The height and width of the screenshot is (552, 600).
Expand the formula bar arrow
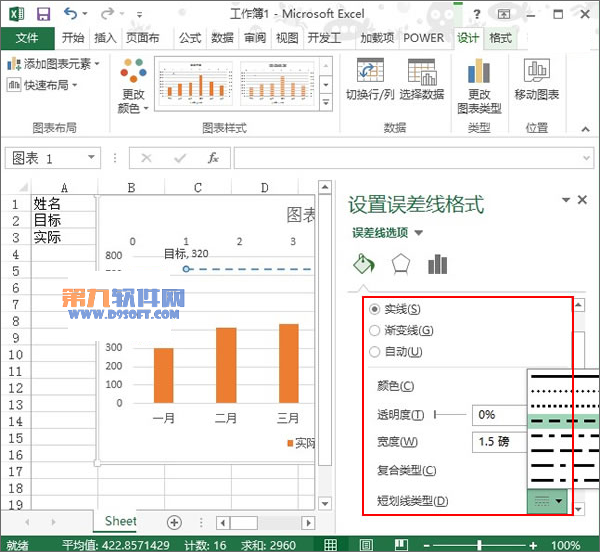click(586, 158)
